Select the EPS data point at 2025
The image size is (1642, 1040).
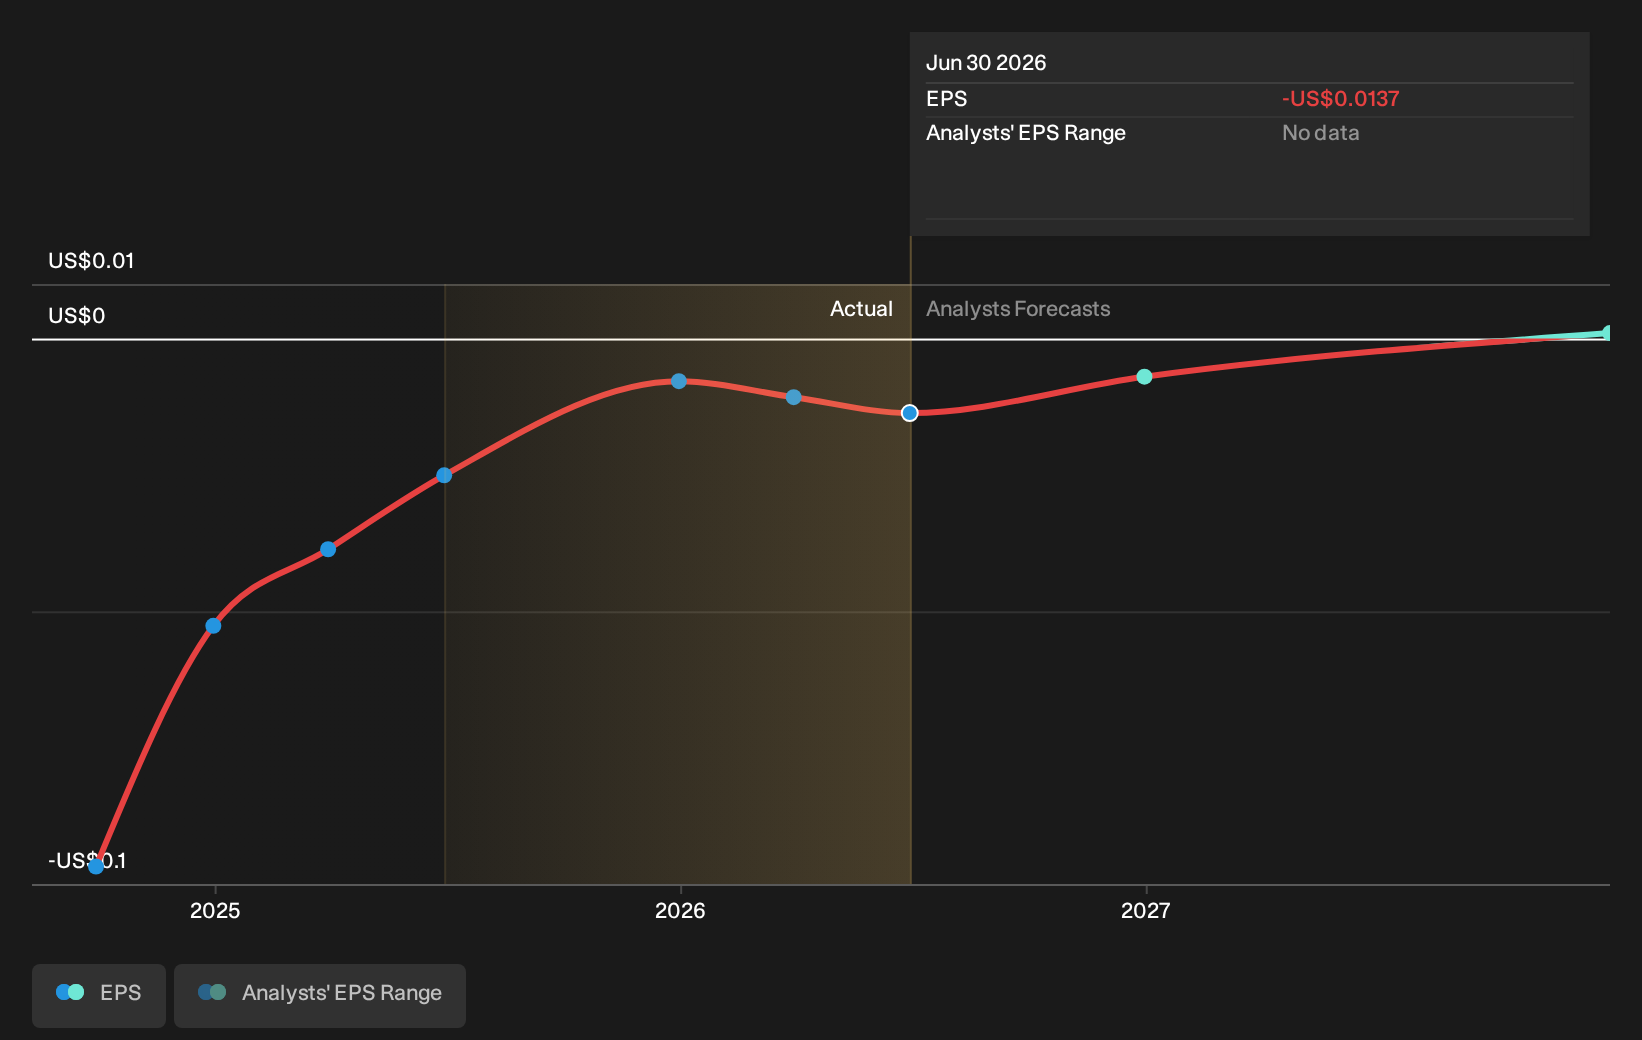pos(213,626)
